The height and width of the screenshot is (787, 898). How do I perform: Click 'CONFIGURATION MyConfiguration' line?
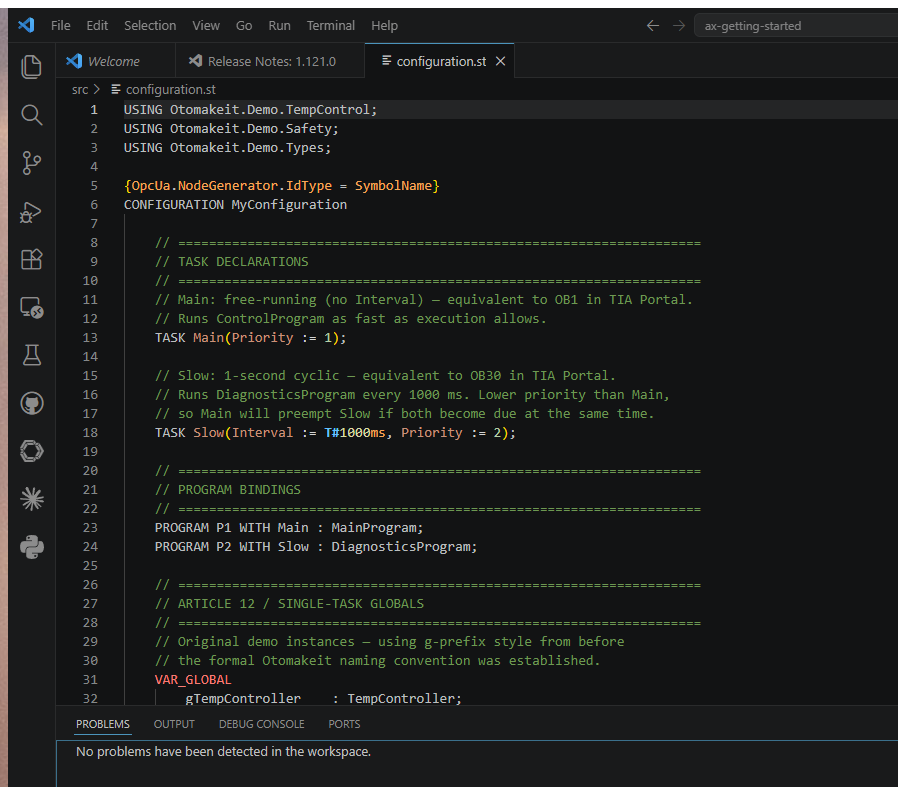[235, 204]
